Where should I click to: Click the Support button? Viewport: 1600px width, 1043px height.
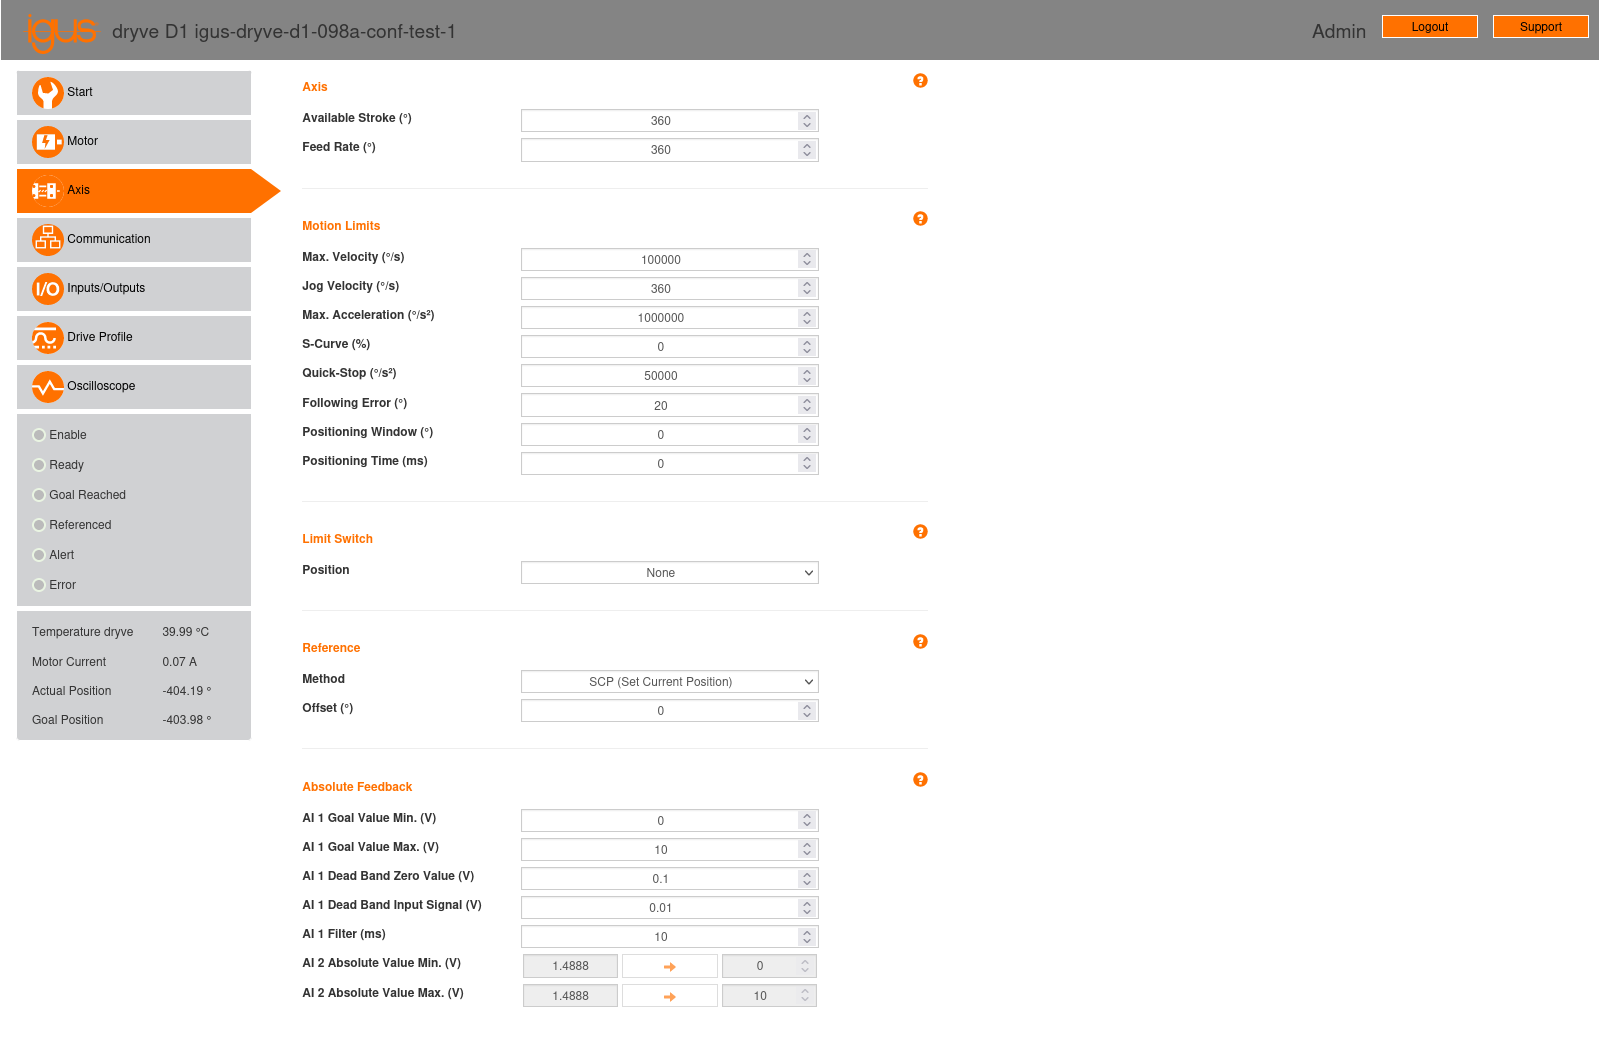[x=1540, y=27]
